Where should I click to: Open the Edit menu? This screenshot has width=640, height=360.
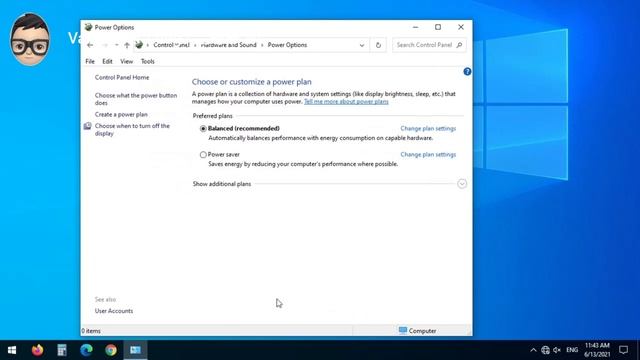pos(107,61)
